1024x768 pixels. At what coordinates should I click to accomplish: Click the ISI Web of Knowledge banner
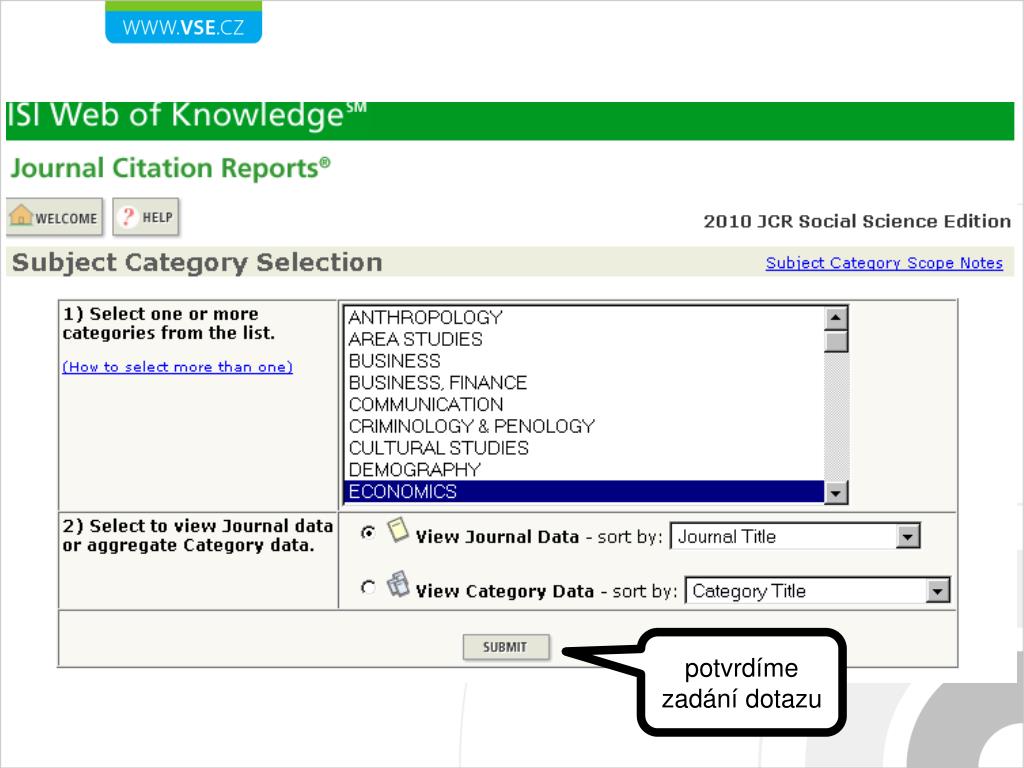tap(510, 121)
